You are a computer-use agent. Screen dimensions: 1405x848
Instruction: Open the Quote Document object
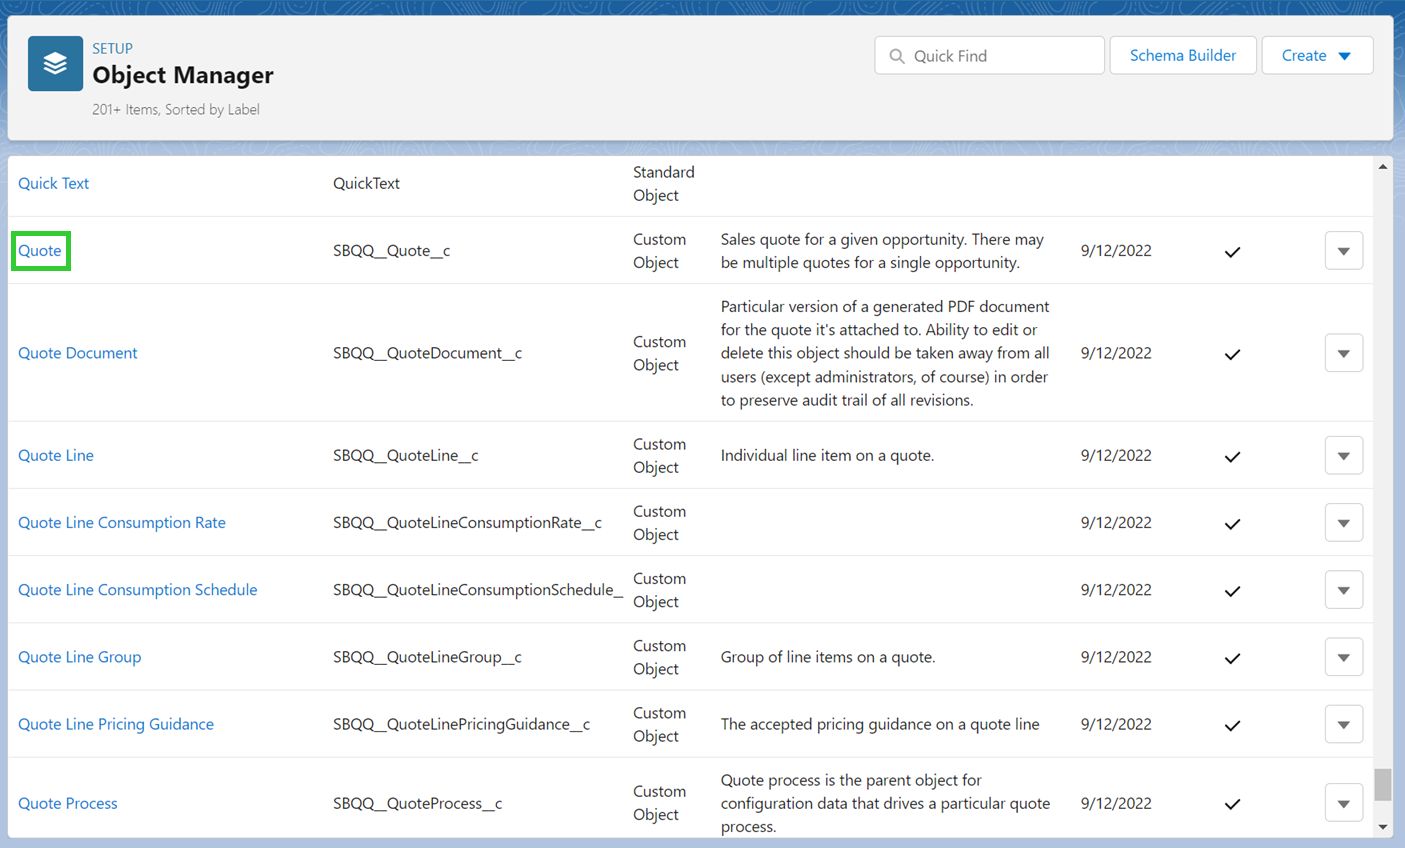78,353
